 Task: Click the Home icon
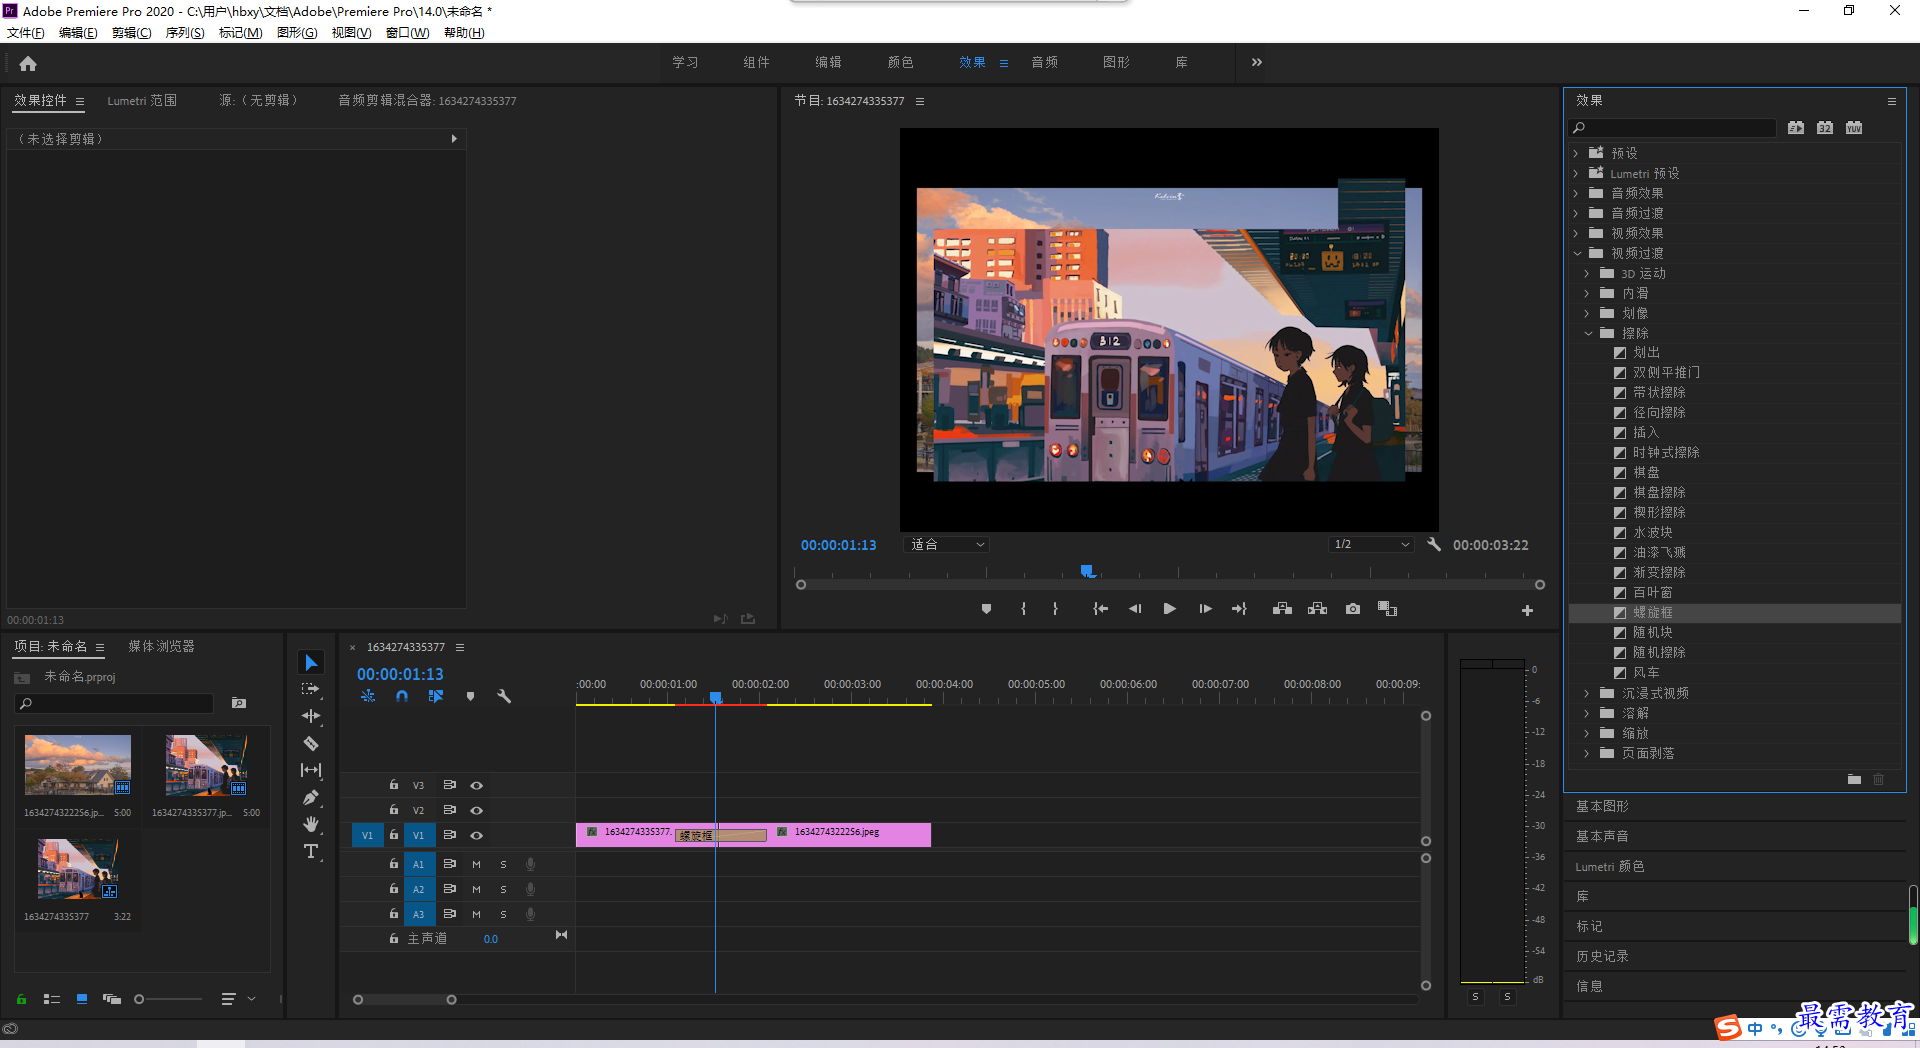pyautogui.click(x=28, y=63)
